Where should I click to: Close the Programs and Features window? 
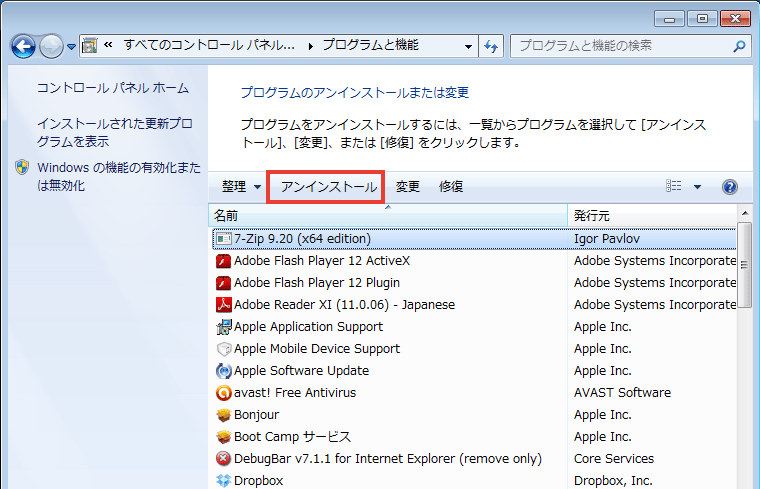coord(735,19)
